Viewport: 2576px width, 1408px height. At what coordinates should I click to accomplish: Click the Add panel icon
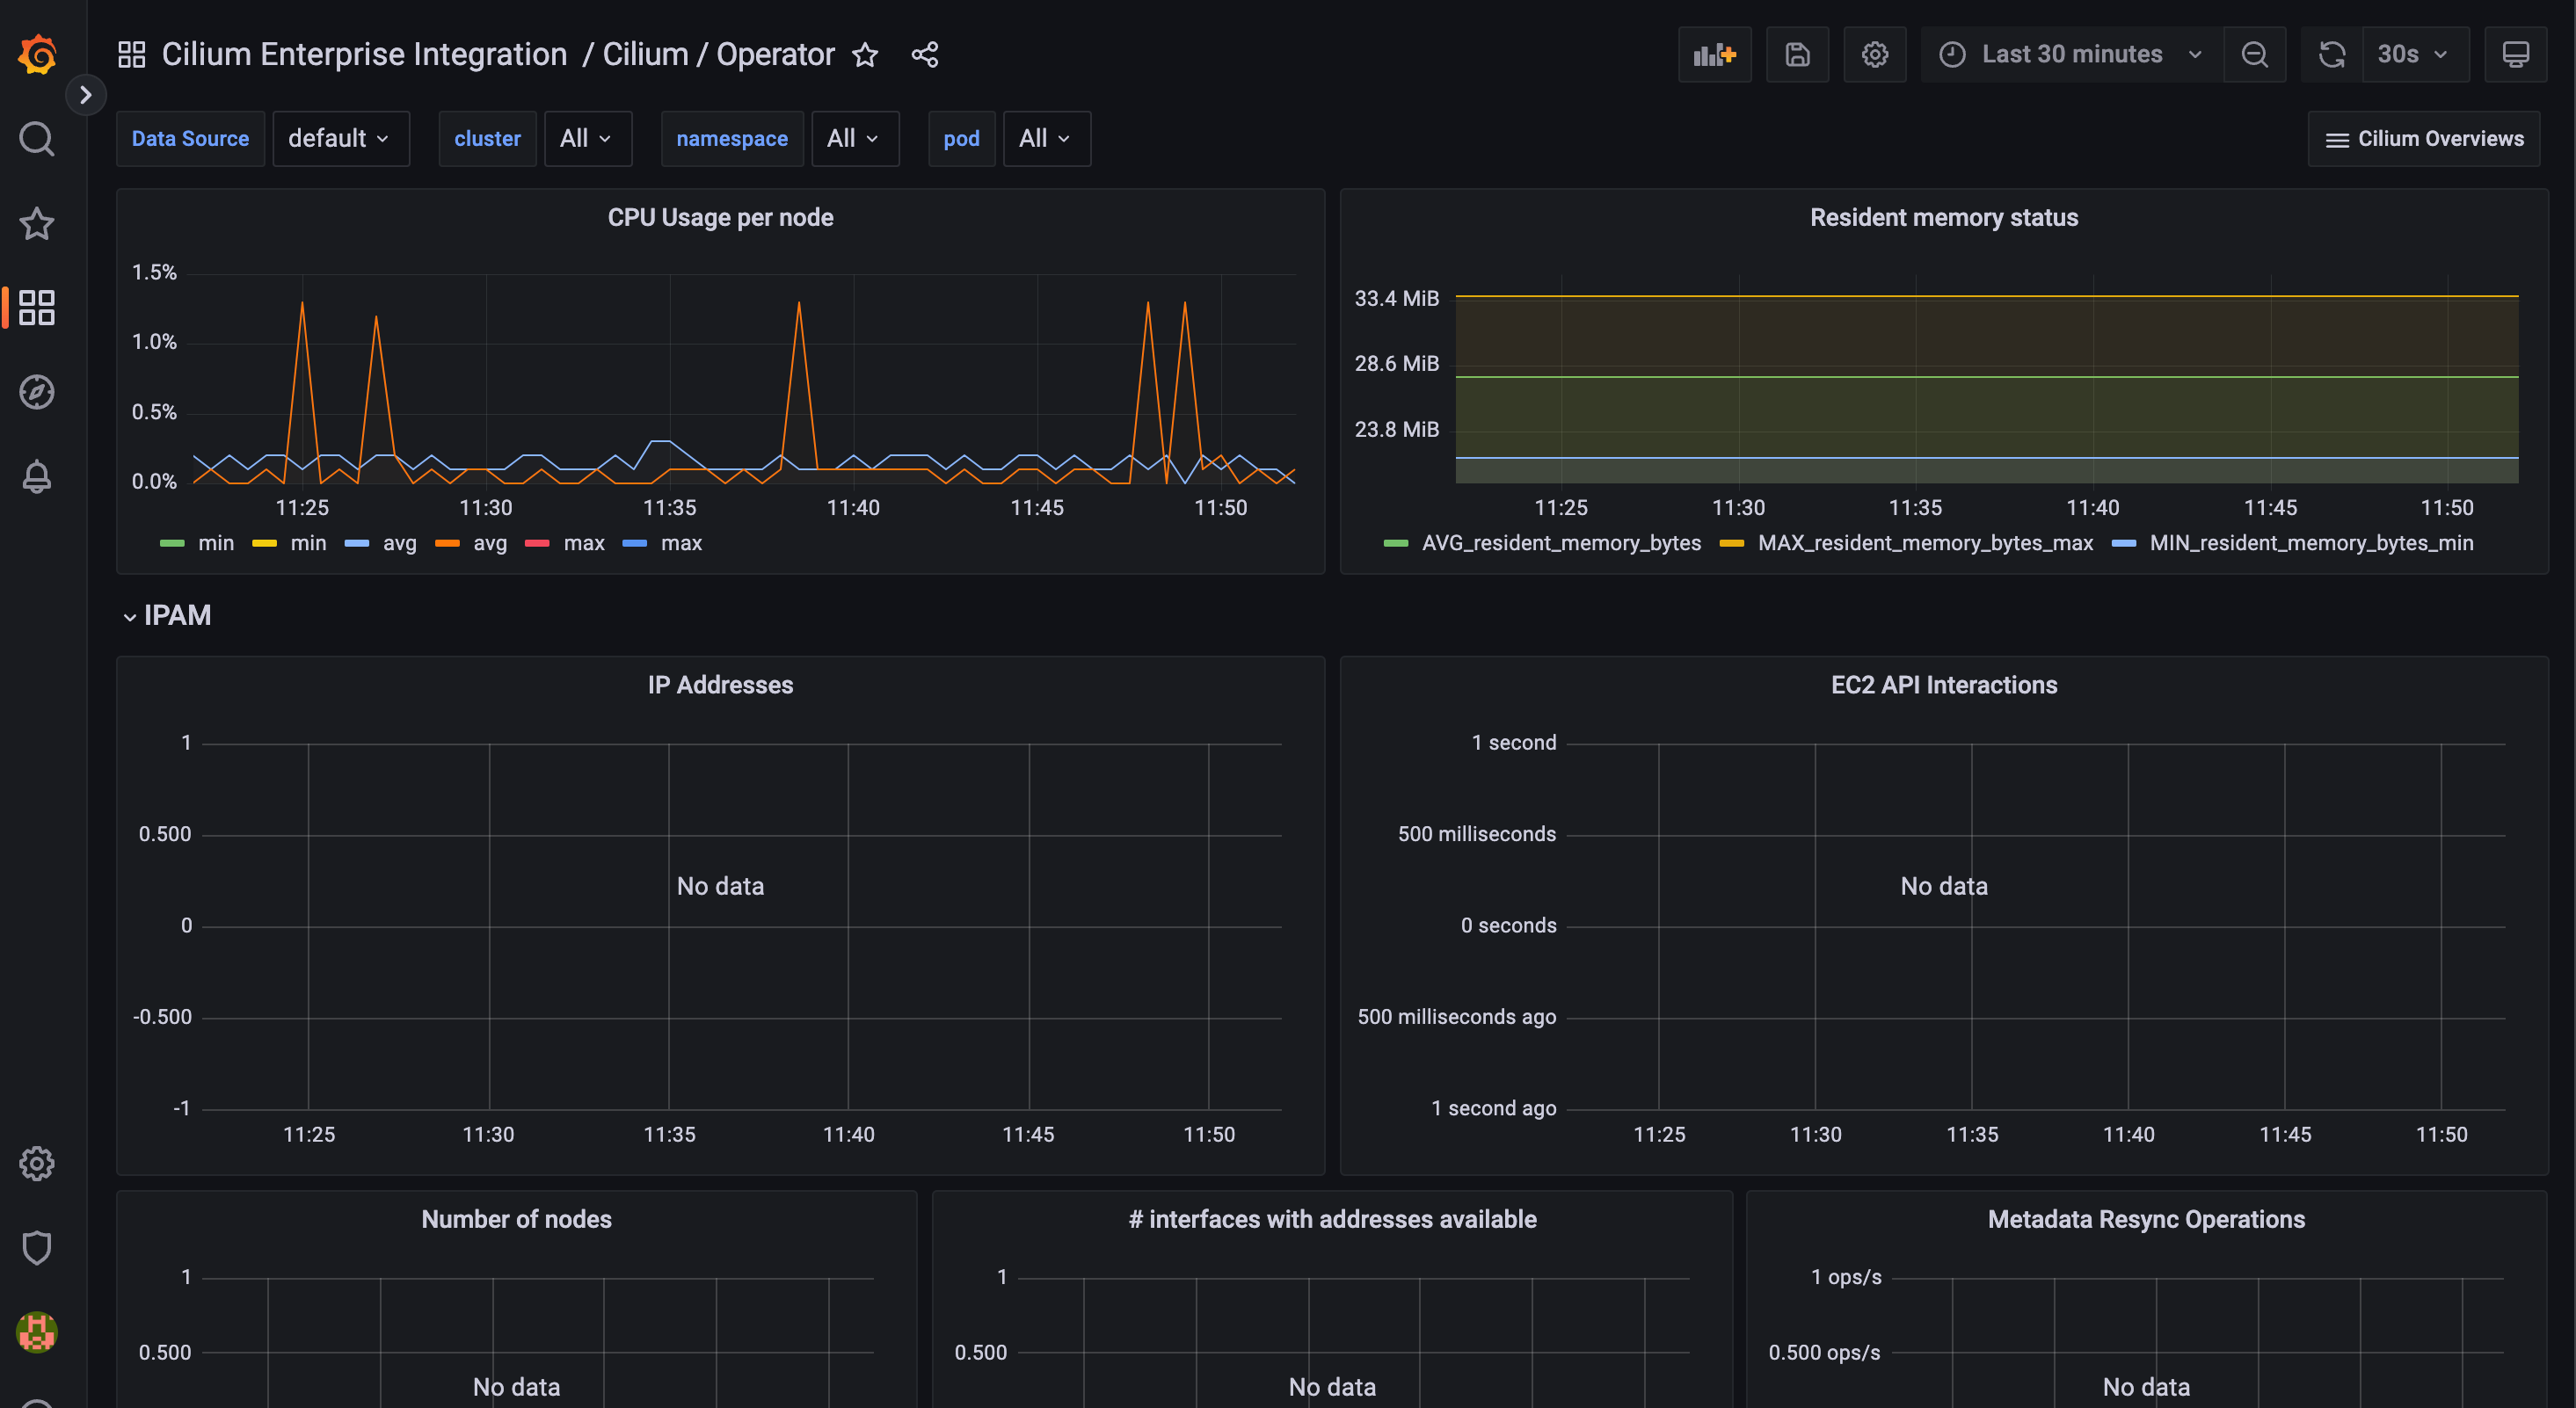[1714, 54]
